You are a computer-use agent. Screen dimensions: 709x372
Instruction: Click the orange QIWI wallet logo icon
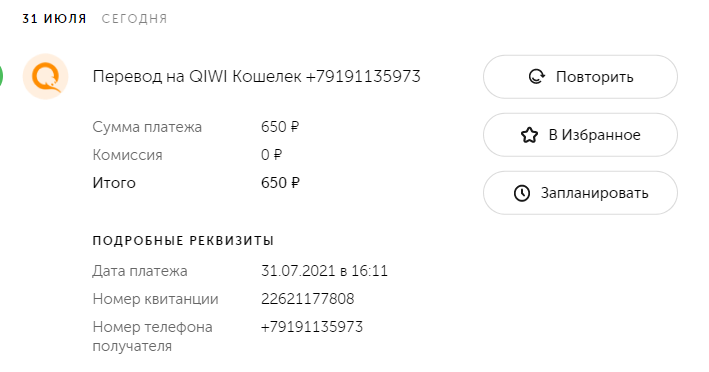coord(46,76)
